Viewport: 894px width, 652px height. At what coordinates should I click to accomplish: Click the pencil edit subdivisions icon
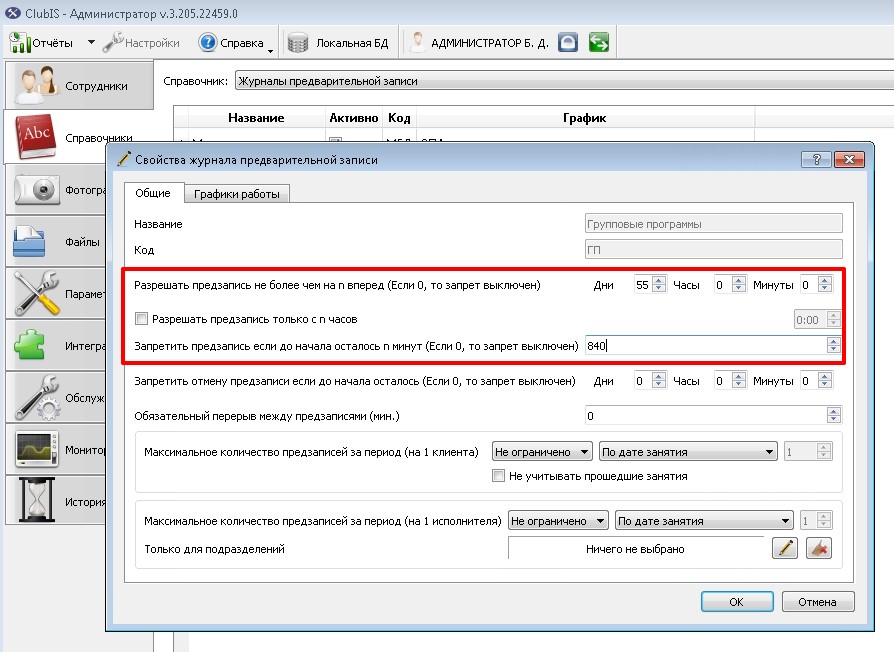tap(785, 549)
